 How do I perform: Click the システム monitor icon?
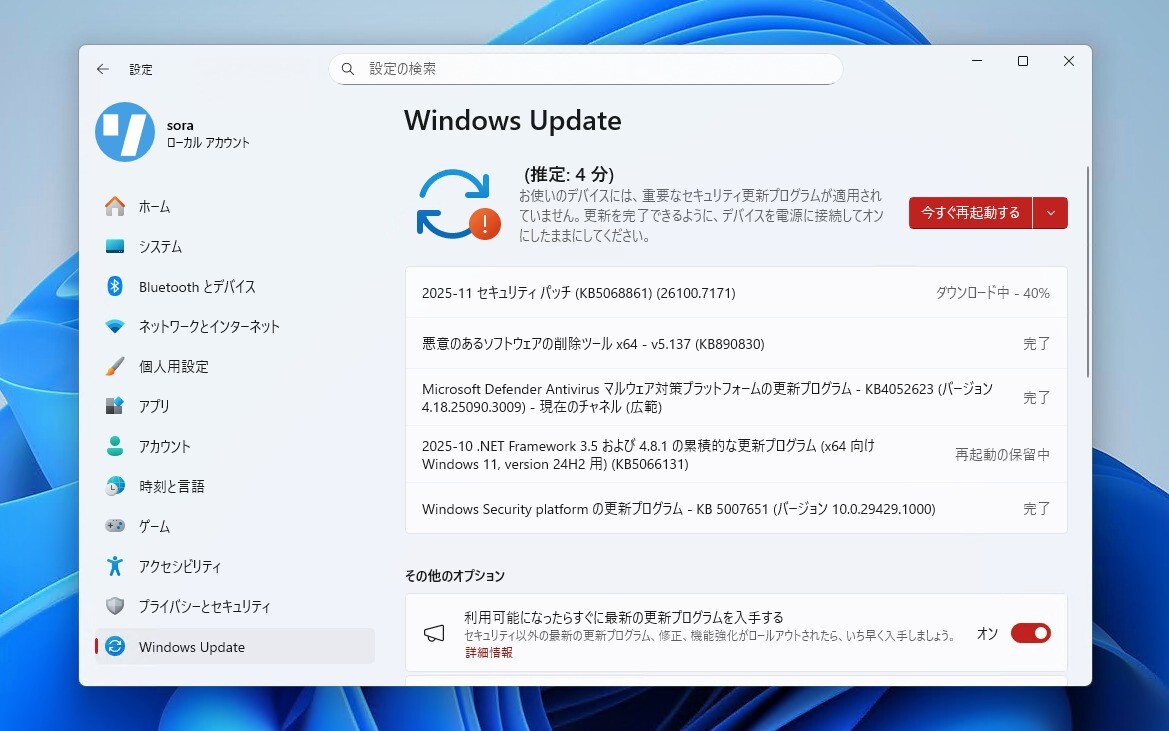[x=115, y=247]
